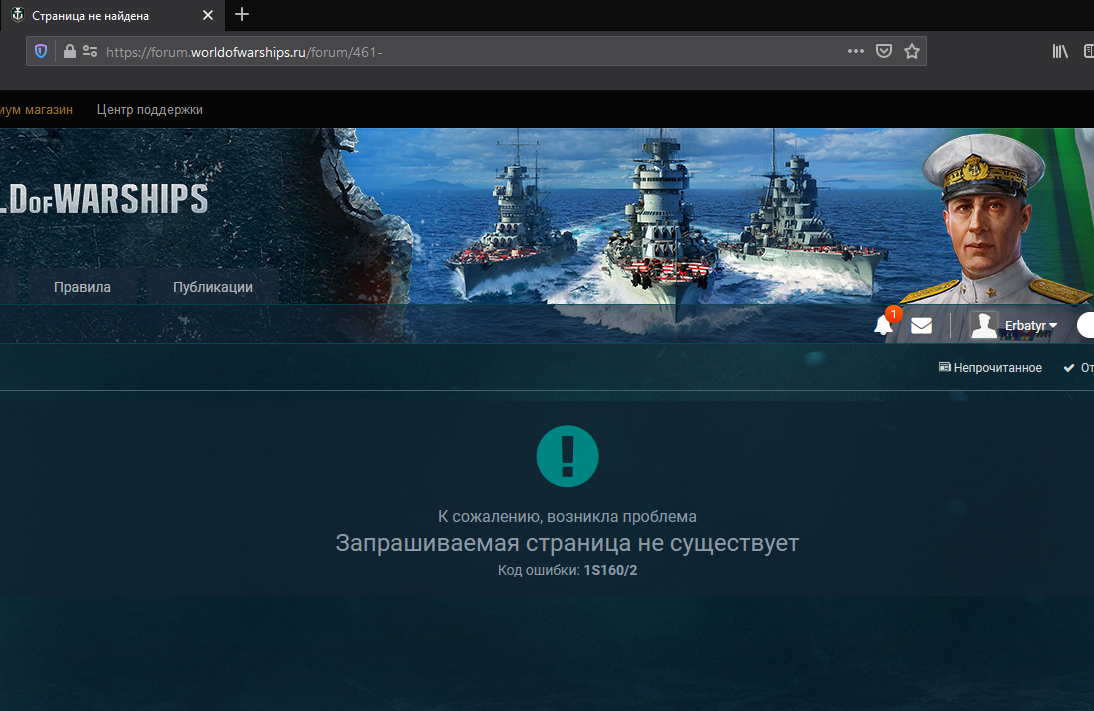1094x711 pixels.
Task: Click 'К сожалению, возникла проблема' text
Action: [567, 516]
